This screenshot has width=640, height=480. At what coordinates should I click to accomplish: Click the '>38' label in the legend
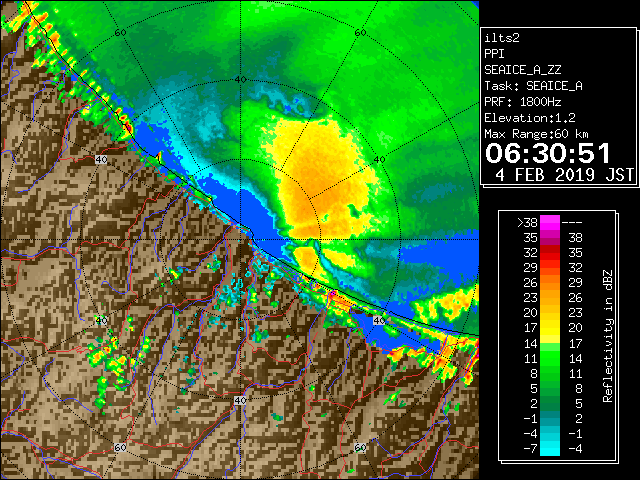(x=527, y=223)
